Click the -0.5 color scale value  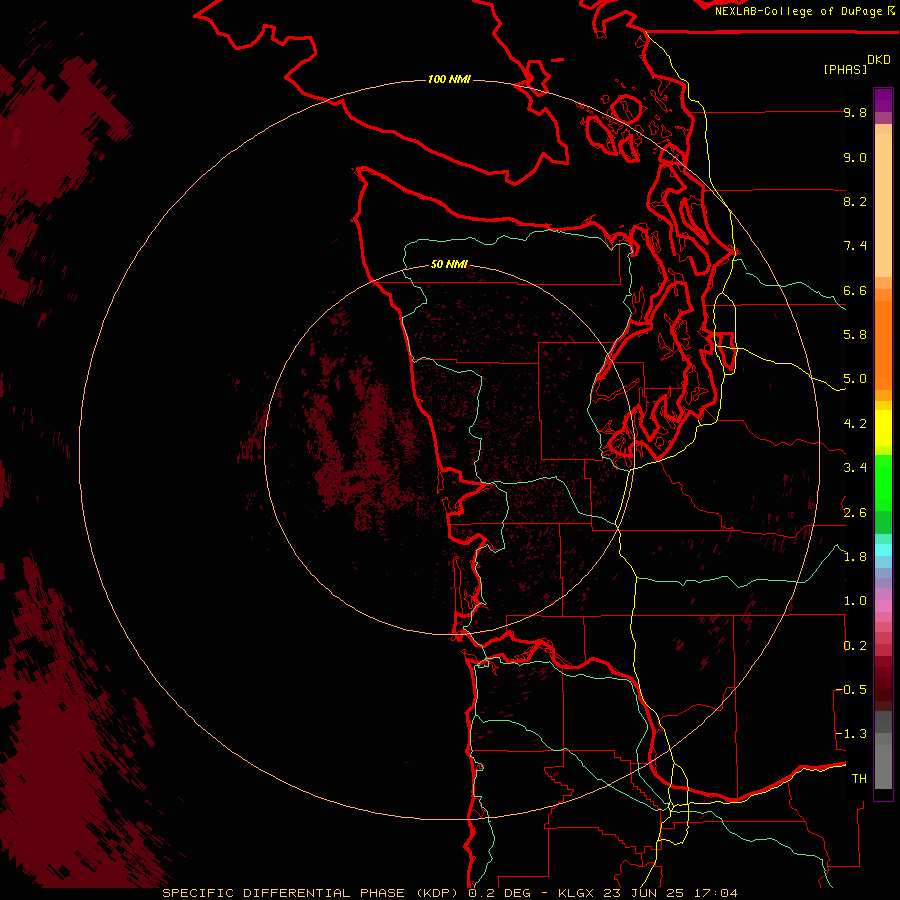pyautogui.click(x=851, y=690)
